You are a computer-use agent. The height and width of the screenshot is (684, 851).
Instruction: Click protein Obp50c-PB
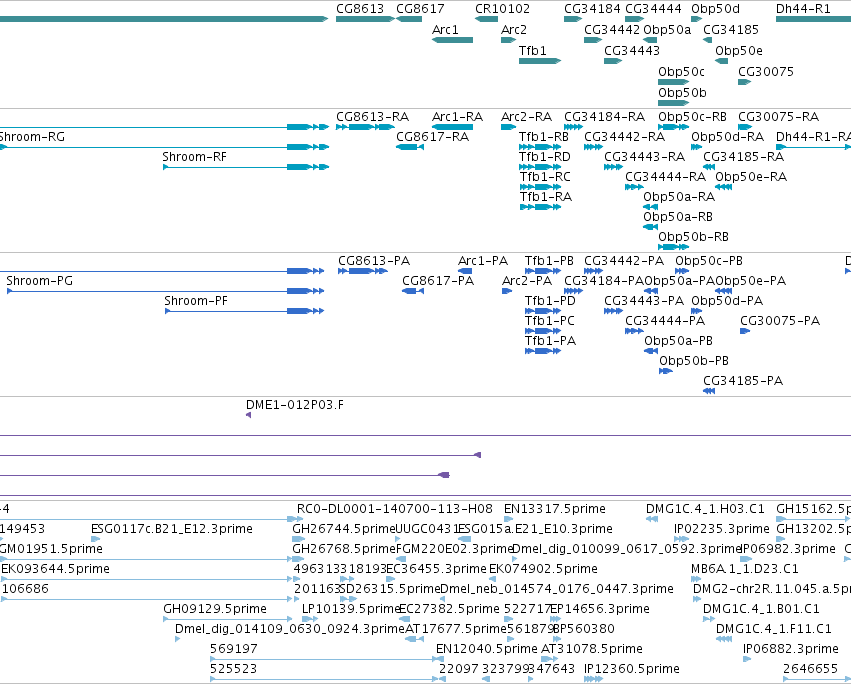(x=682, y=271)
